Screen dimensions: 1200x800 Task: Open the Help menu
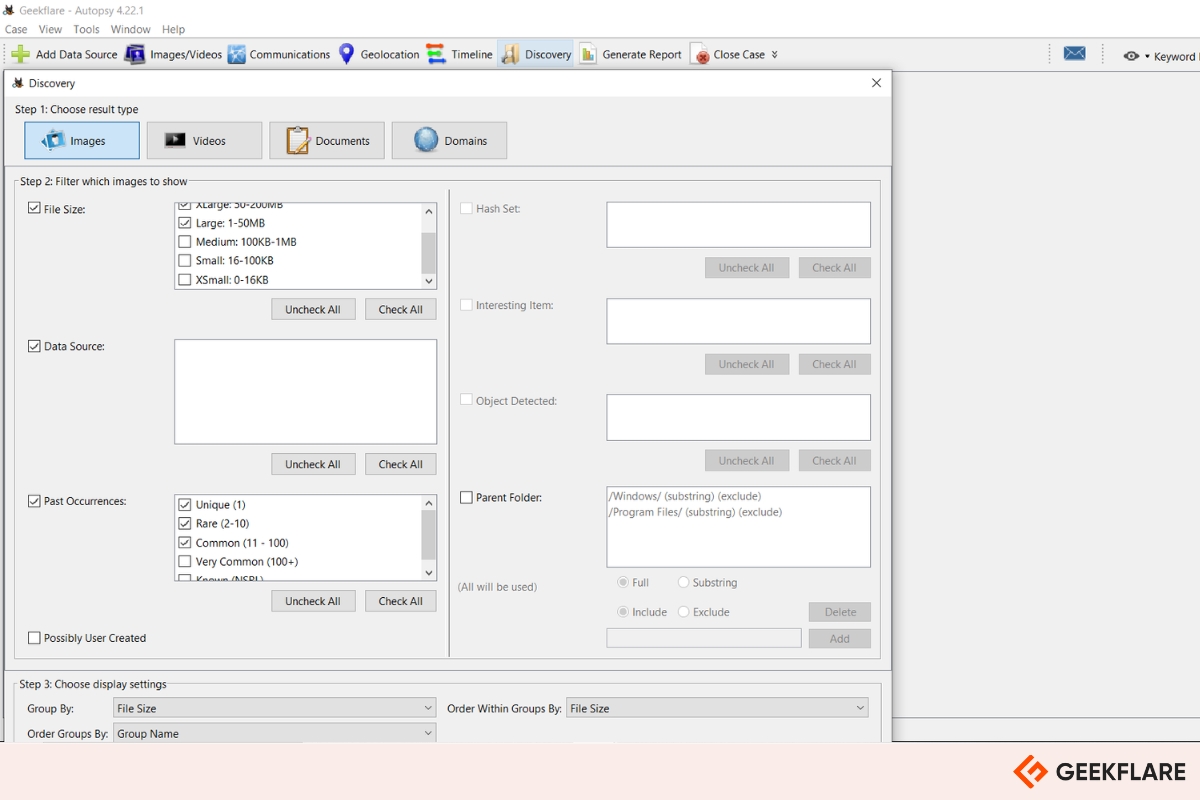tap(174, 29)
